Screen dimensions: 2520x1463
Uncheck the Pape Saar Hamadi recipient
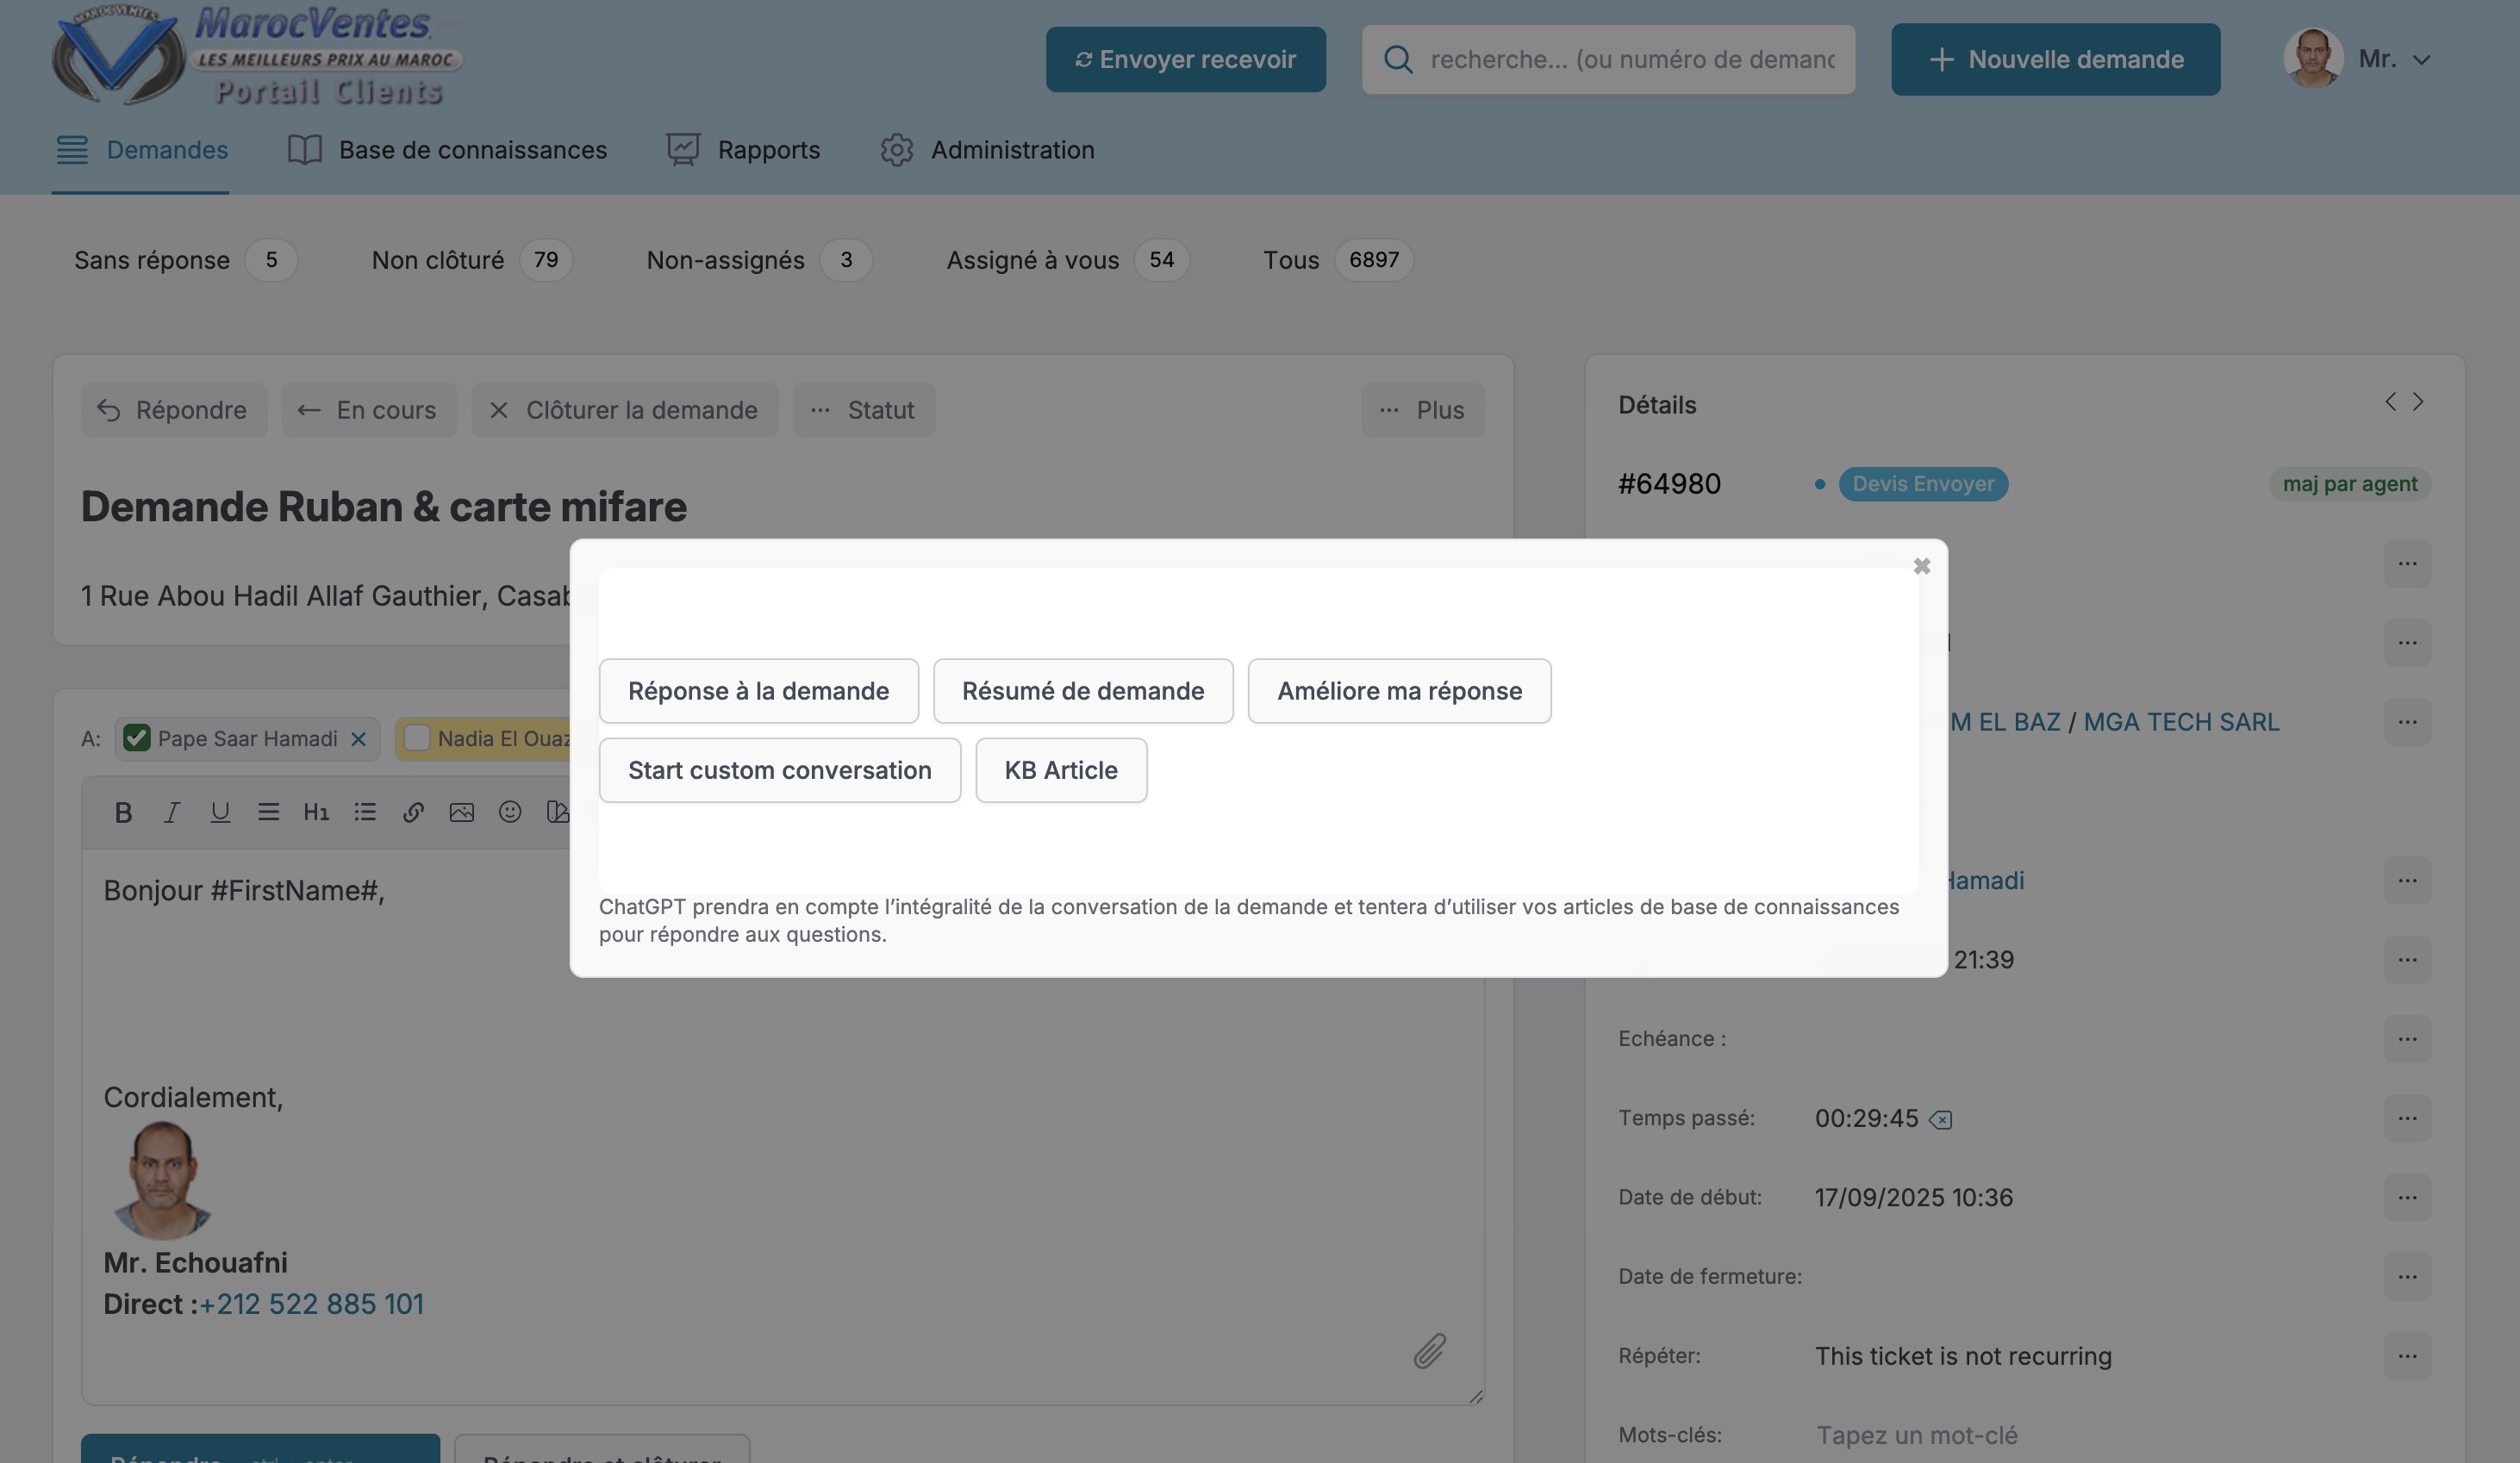tap(137, 739)
